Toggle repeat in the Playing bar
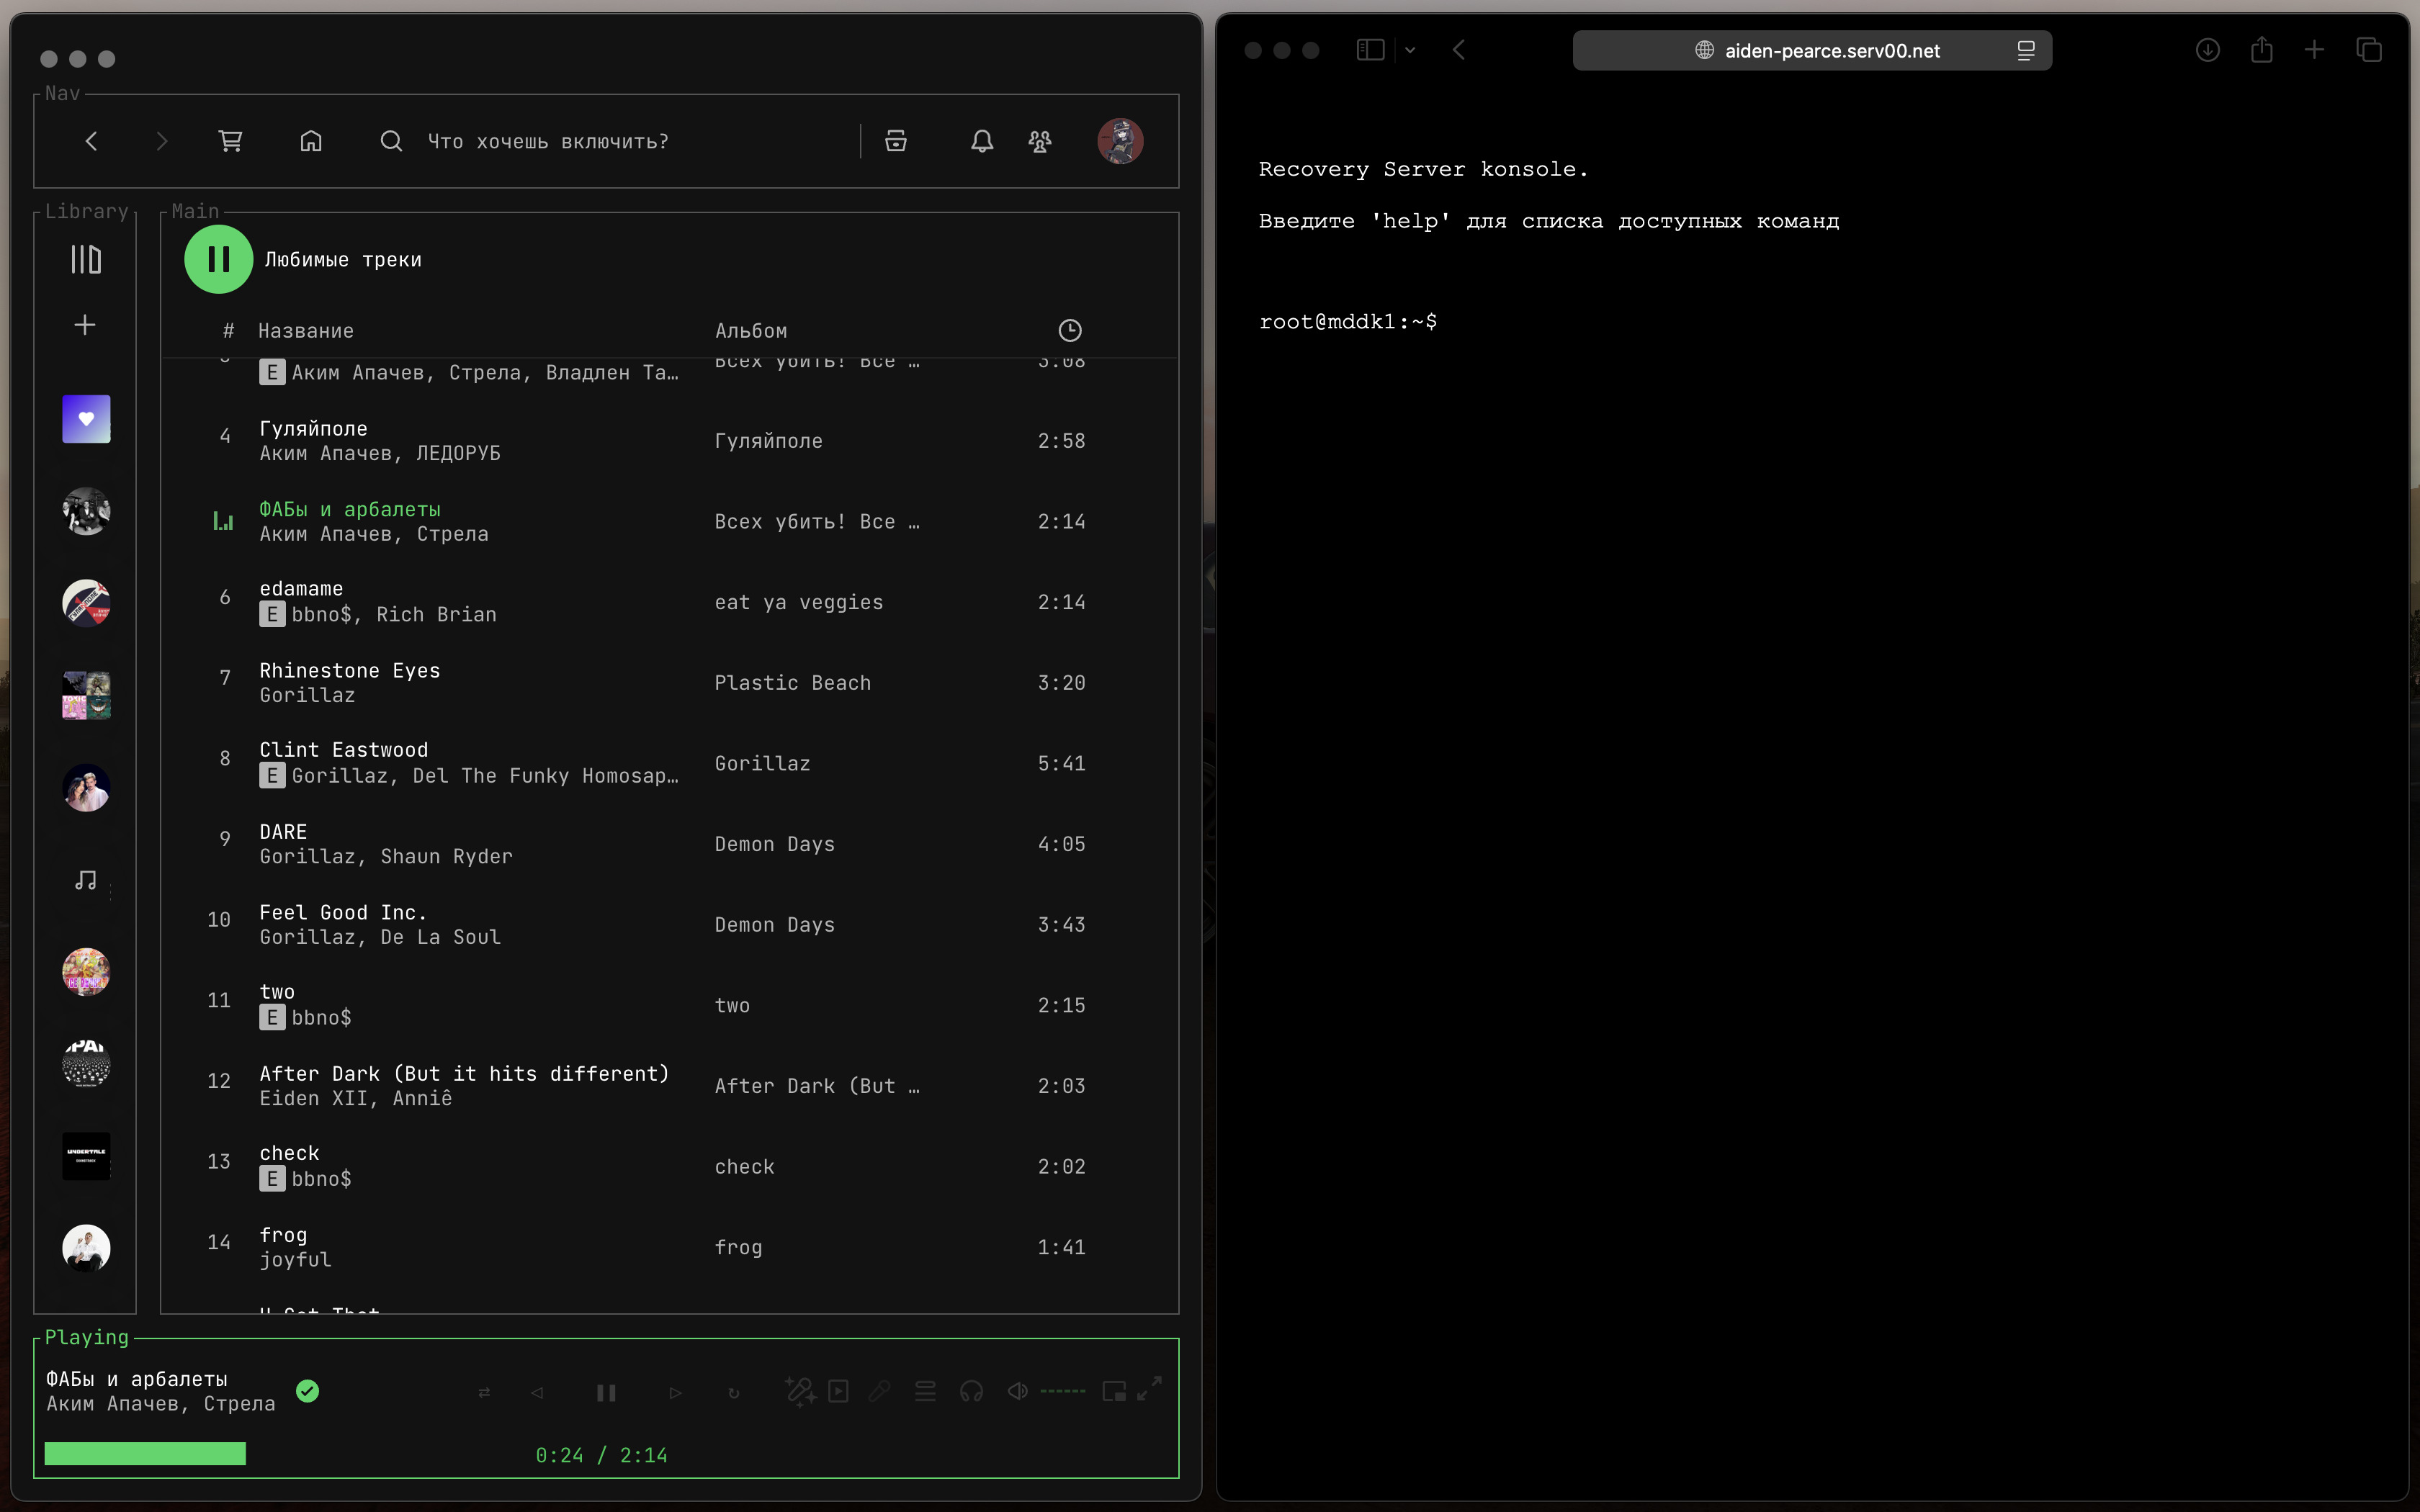 point(734,1392)
